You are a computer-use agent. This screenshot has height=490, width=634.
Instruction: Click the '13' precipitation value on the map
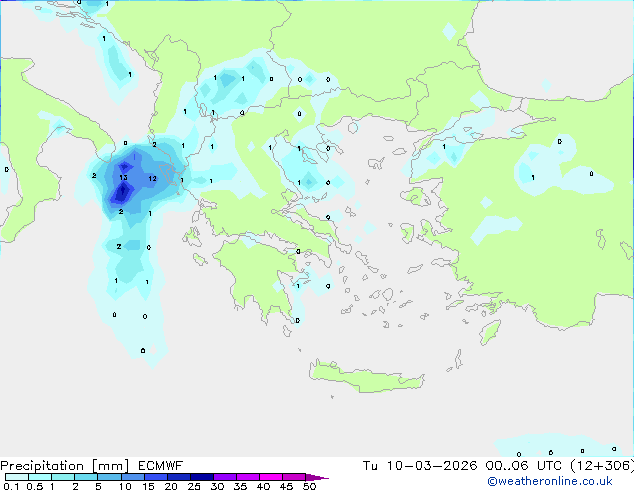[x=123, y=177]
